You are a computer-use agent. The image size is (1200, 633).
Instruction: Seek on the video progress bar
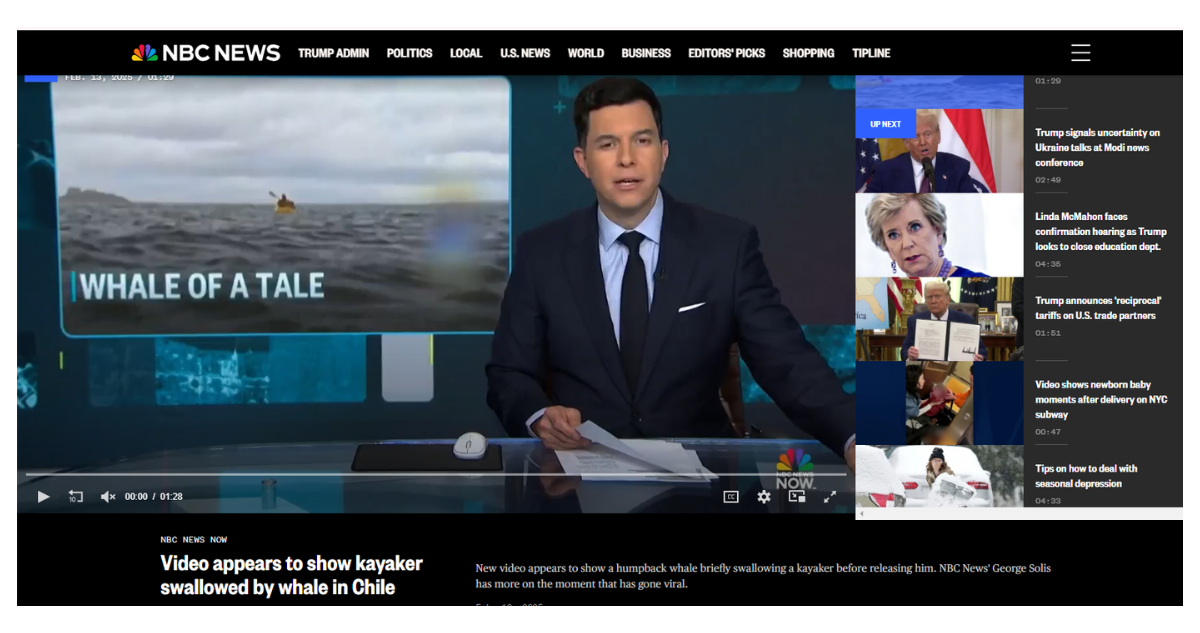[x=436, y=474]
